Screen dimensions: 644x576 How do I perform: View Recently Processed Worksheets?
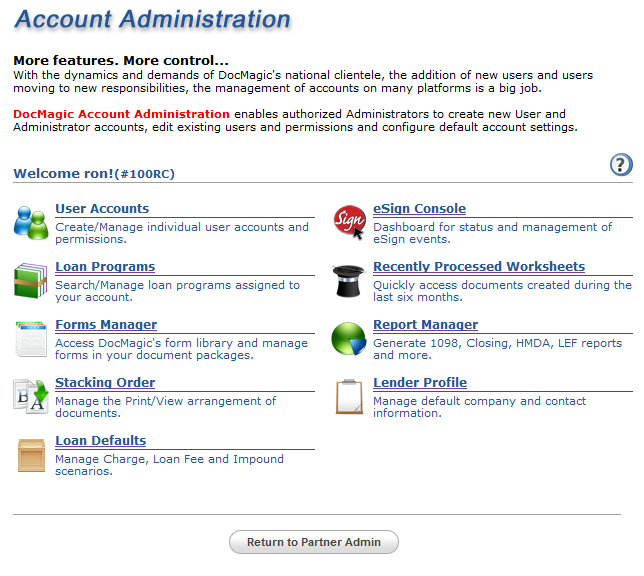(x=479, y=267)
